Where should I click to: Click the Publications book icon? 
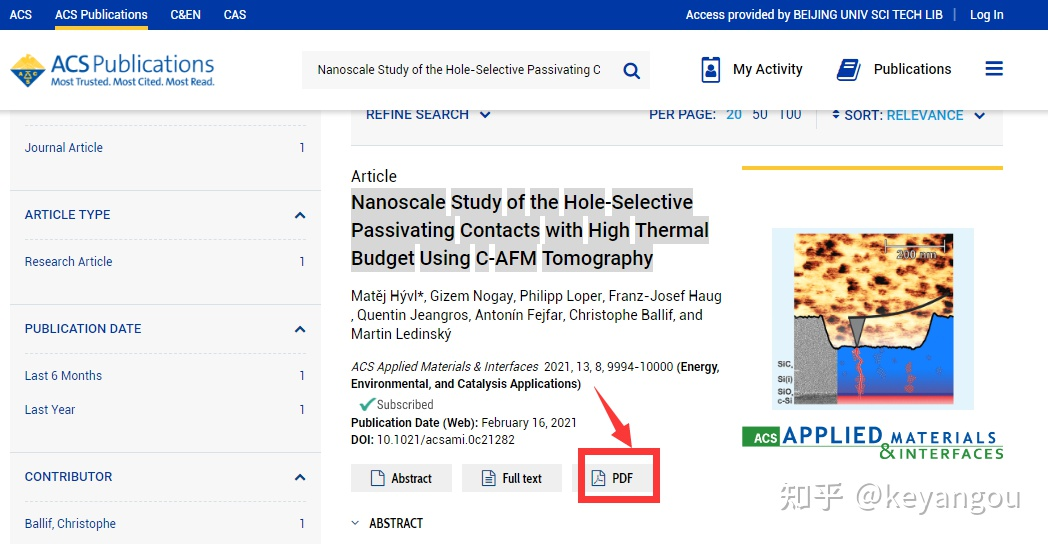point(849,69)
